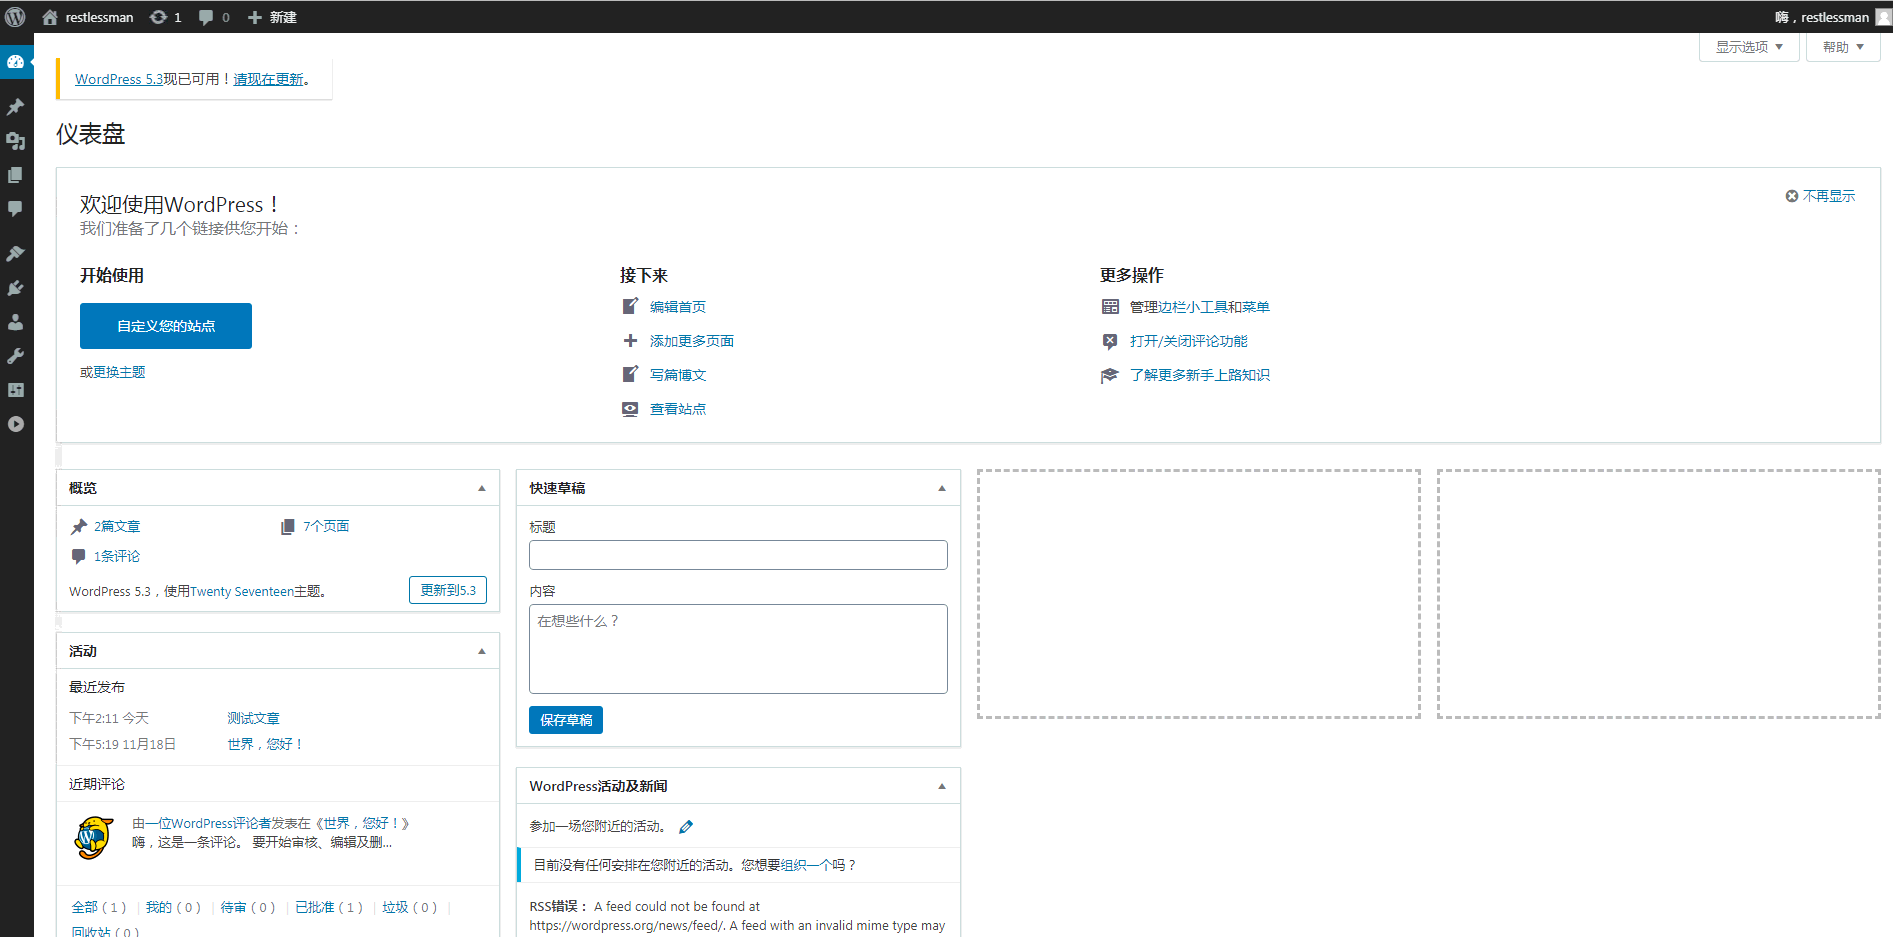The image size is (1893, 937).
Task: Open the Media library sidebar icon
Action: [x=16, y=141]
